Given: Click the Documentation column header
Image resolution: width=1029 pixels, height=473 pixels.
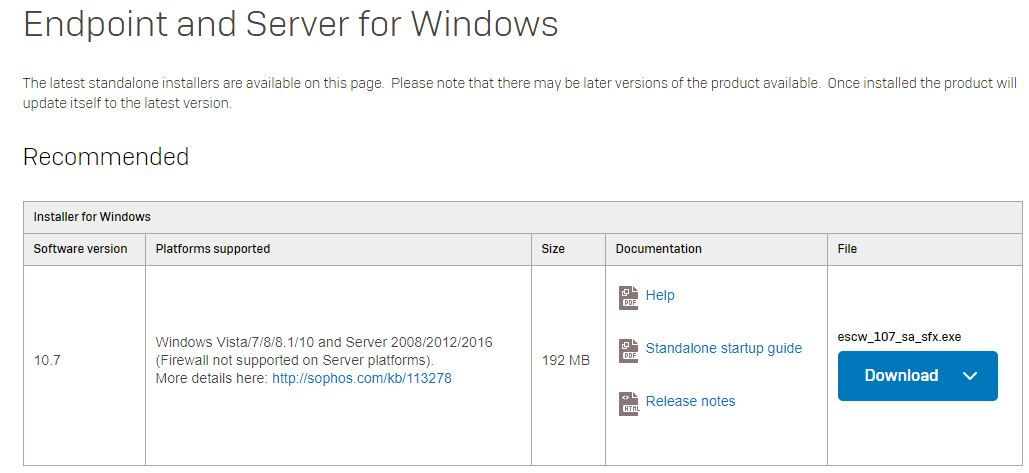Looking at the screenshot, I should click(x=658, y=249).
